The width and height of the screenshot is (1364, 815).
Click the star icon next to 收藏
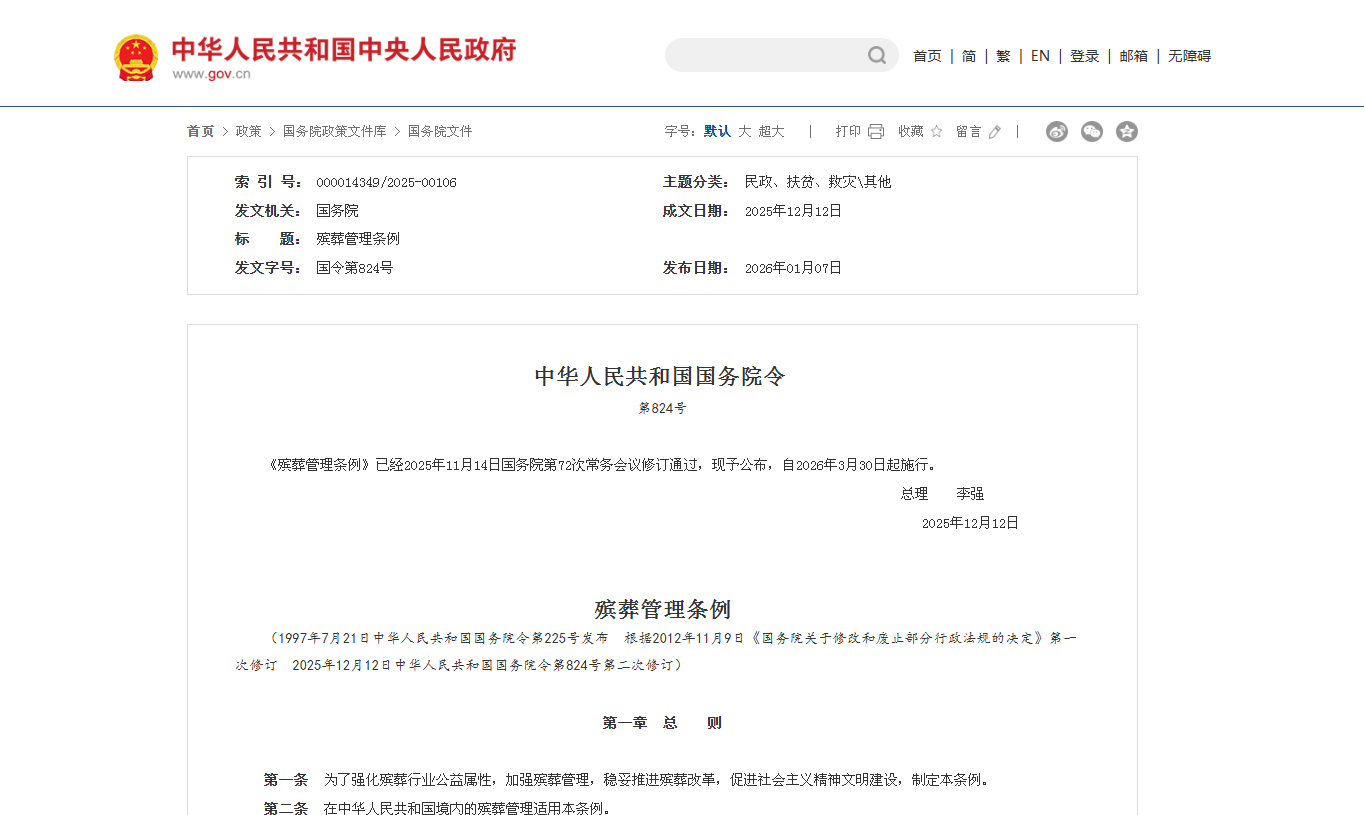coord(936,131)
